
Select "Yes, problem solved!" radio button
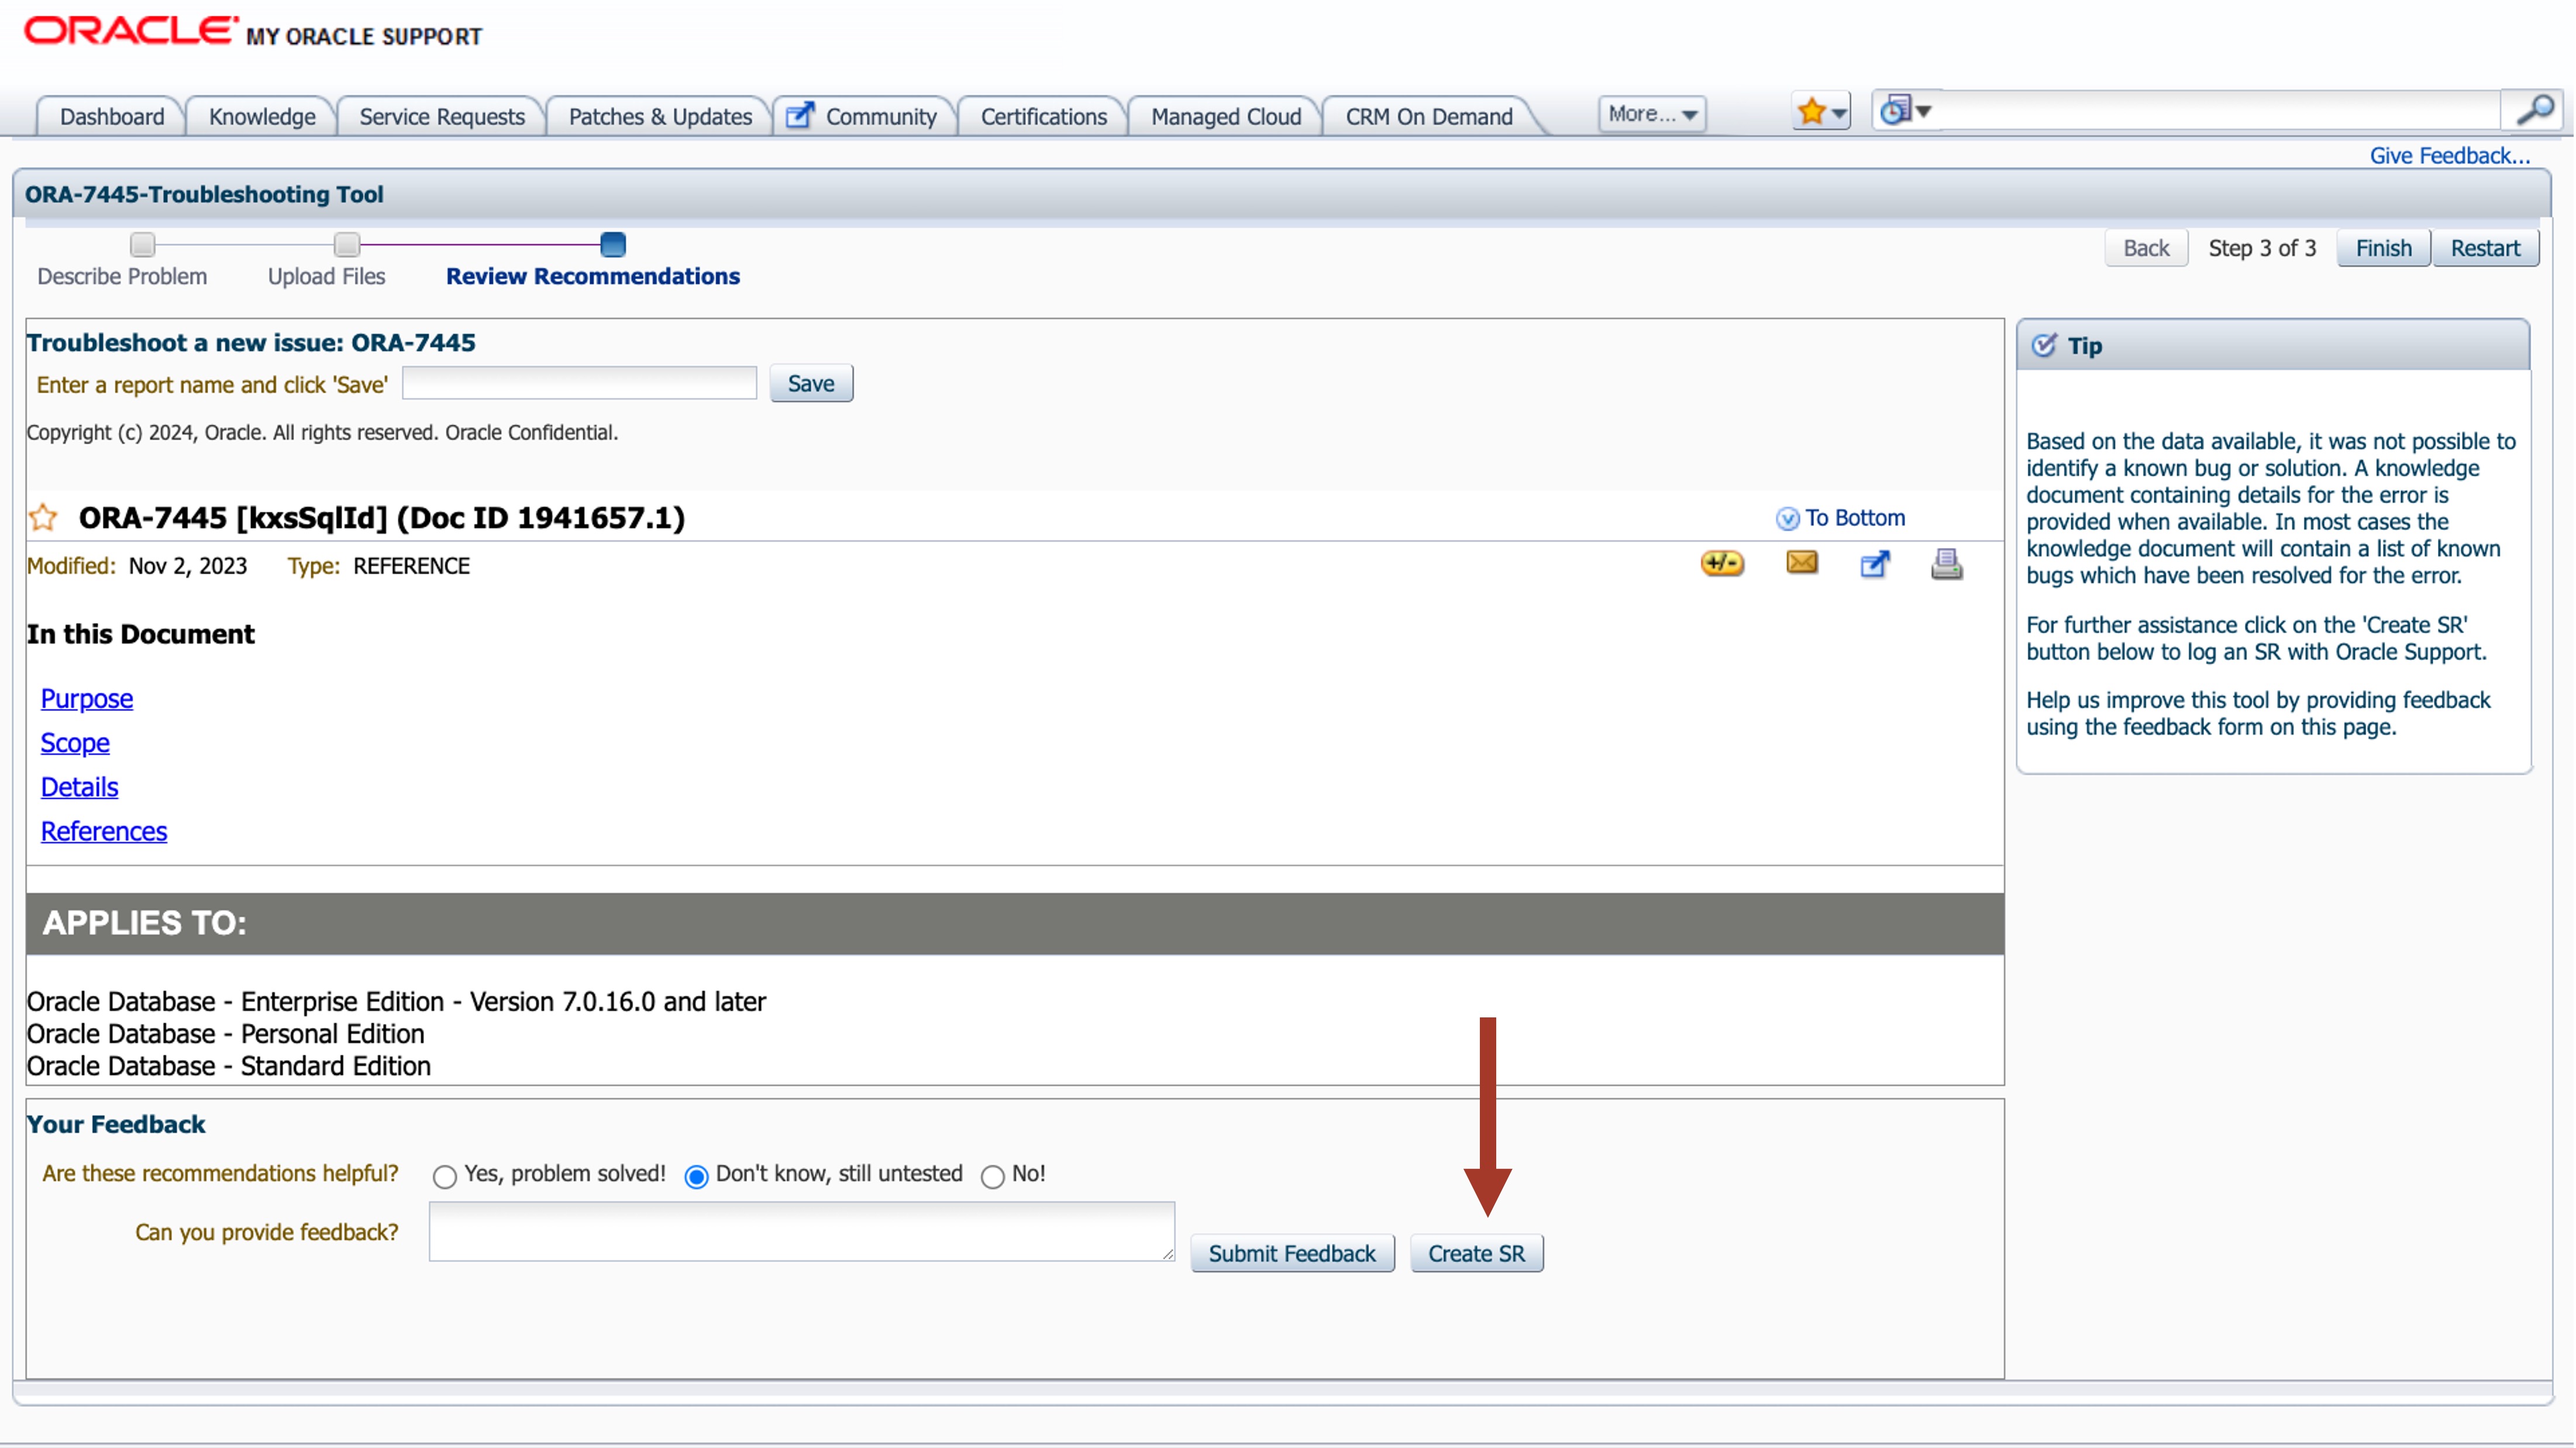[x=445, y=1177]
